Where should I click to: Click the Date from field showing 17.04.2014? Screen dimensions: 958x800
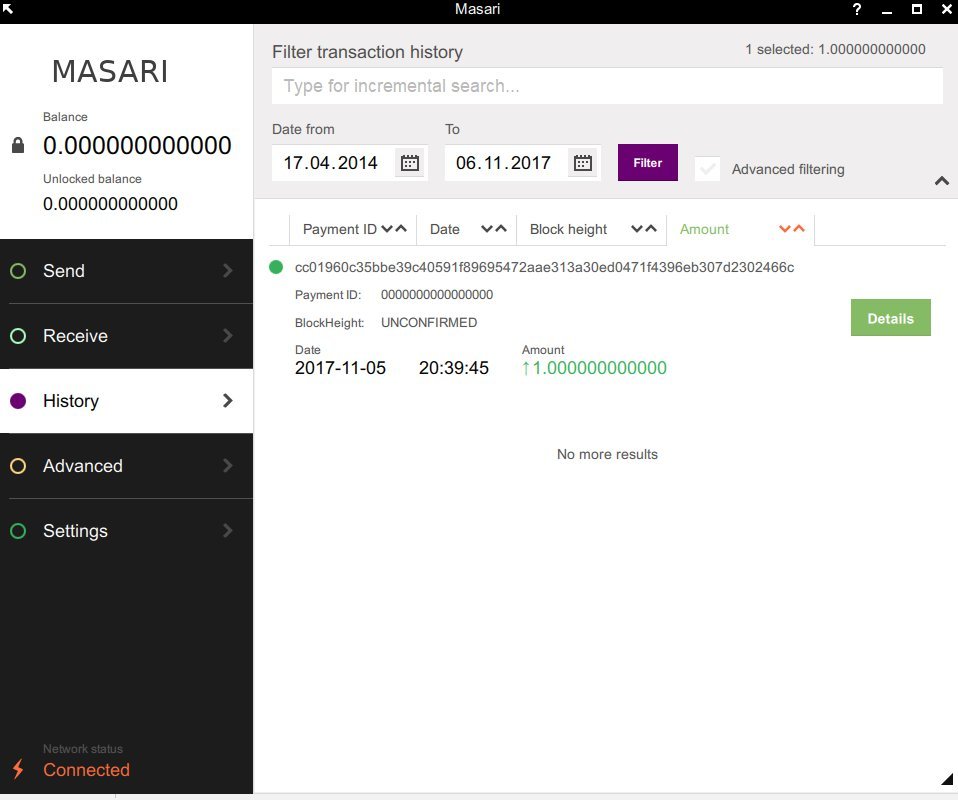click(349, 163)
